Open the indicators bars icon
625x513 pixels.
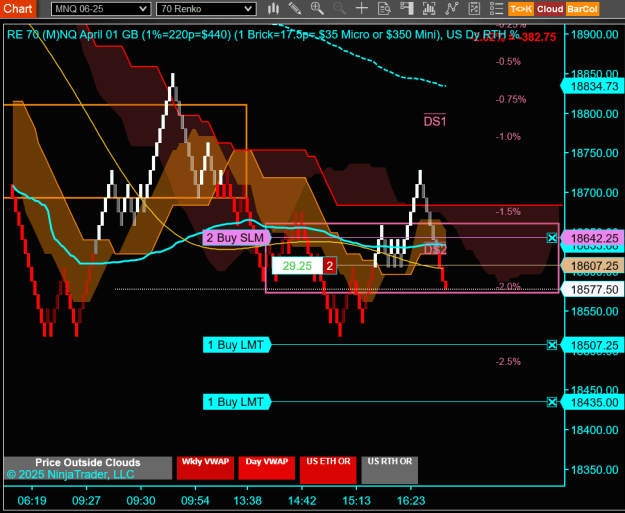429,8
